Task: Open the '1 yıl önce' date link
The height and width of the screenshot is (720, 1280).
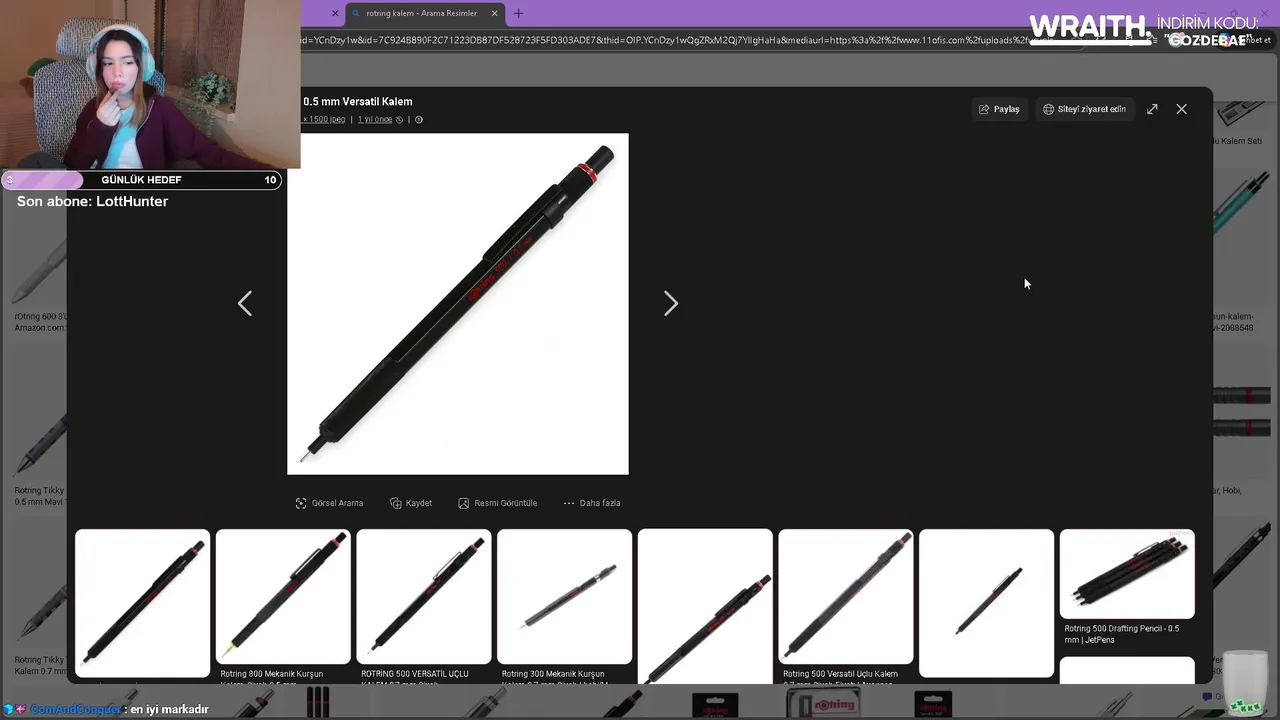Action: coord(375,119)
